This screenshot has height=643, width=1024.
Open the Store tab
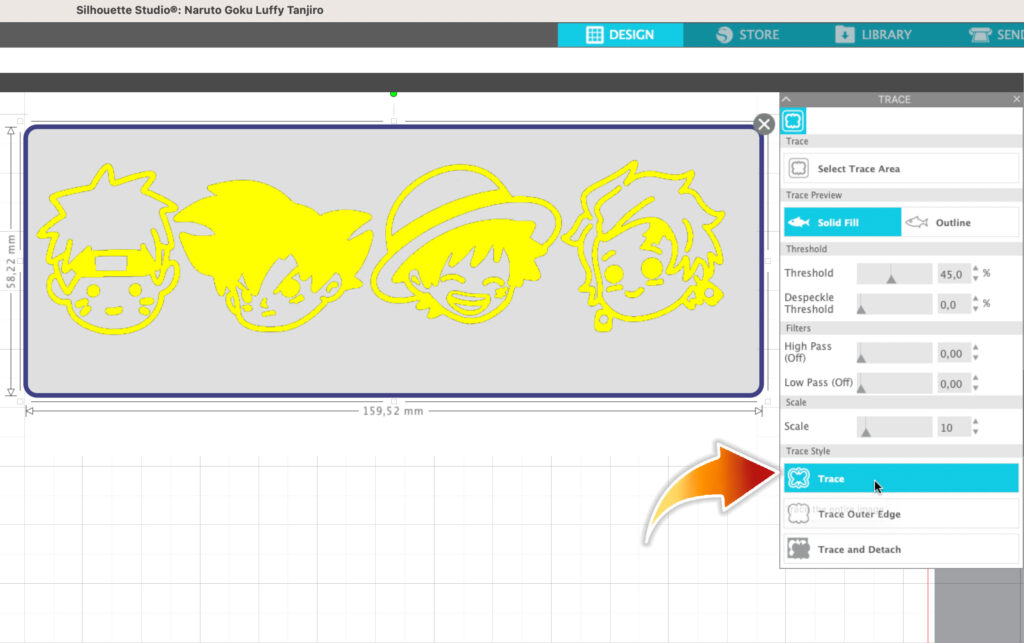tap(747, 34)
